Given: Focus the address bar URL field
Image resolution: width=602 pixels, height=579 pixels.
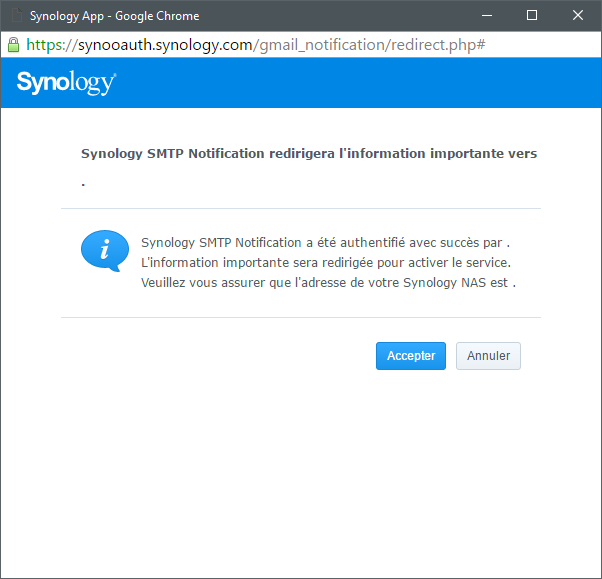Looking at the screenshot, I should click(x=301, y=45).
